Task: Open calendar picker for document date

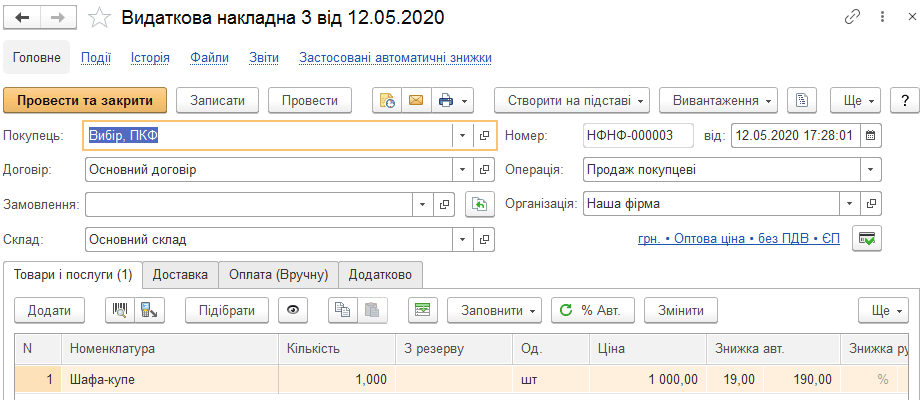Action: [x=870, y=135]
